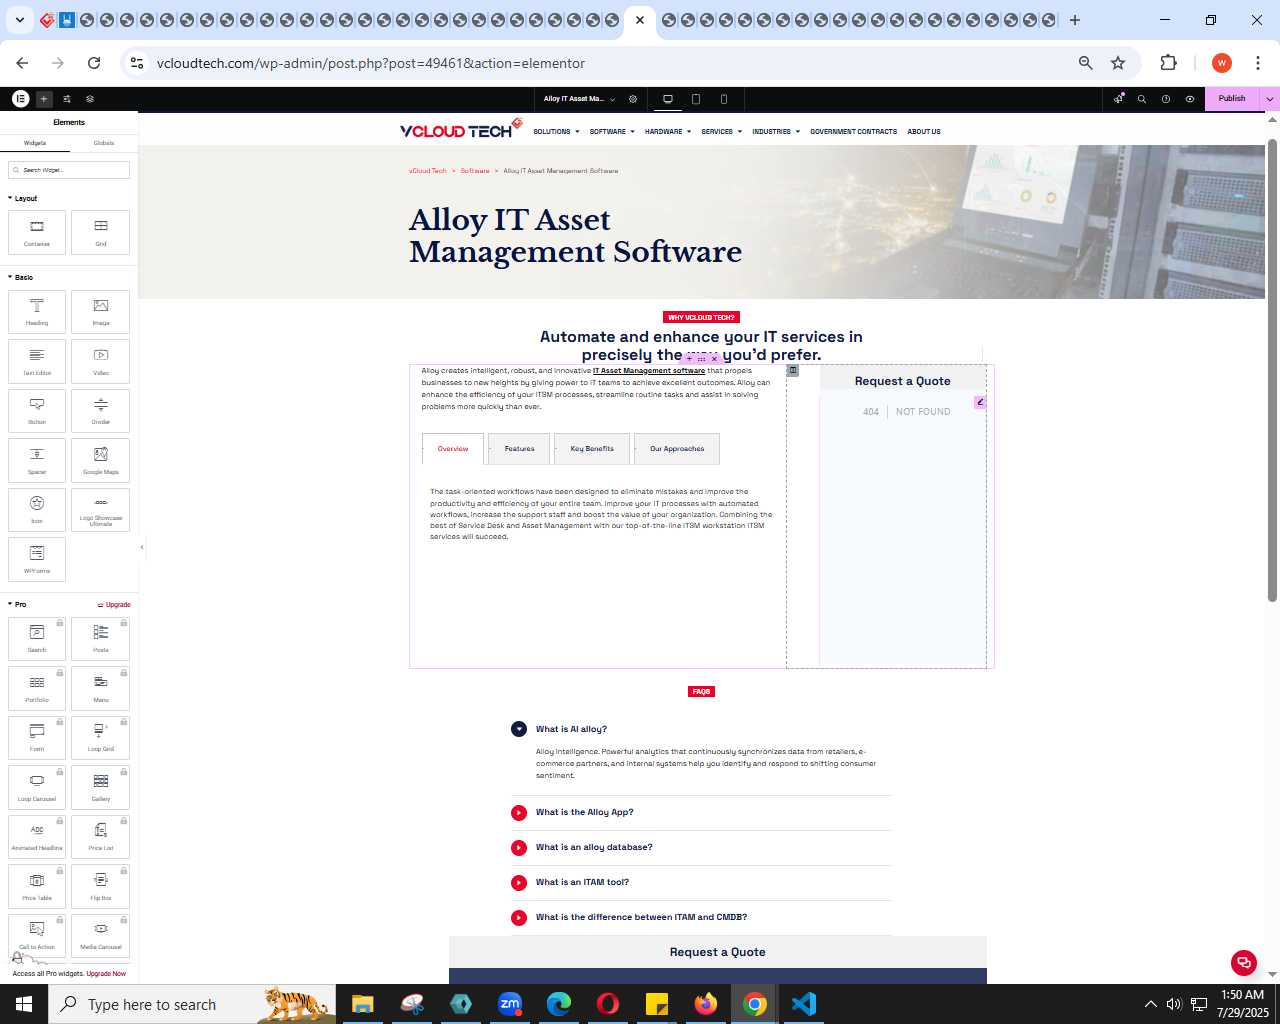
Task: Click the Upgrade link beside Pro
Action: (114, 604)
